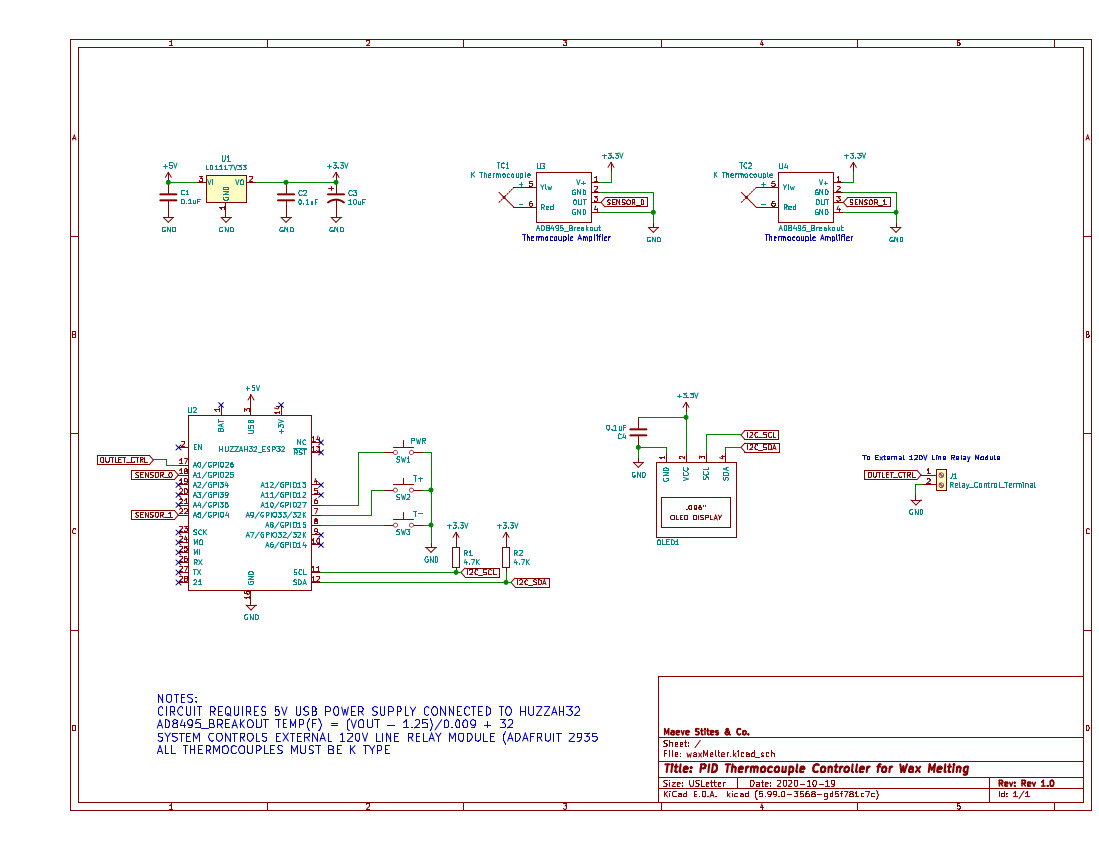Click the +5V power symbol above C1
Image resolution: width=1099 pixels, height=849 pixels.
[x=170, y=170]
